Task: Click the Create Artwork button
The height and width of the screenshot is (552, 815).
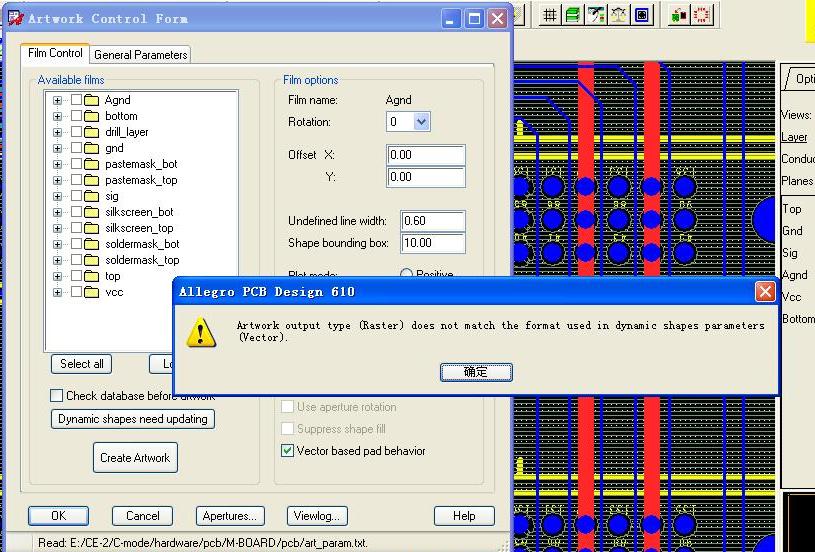Action: coord(135,458)
